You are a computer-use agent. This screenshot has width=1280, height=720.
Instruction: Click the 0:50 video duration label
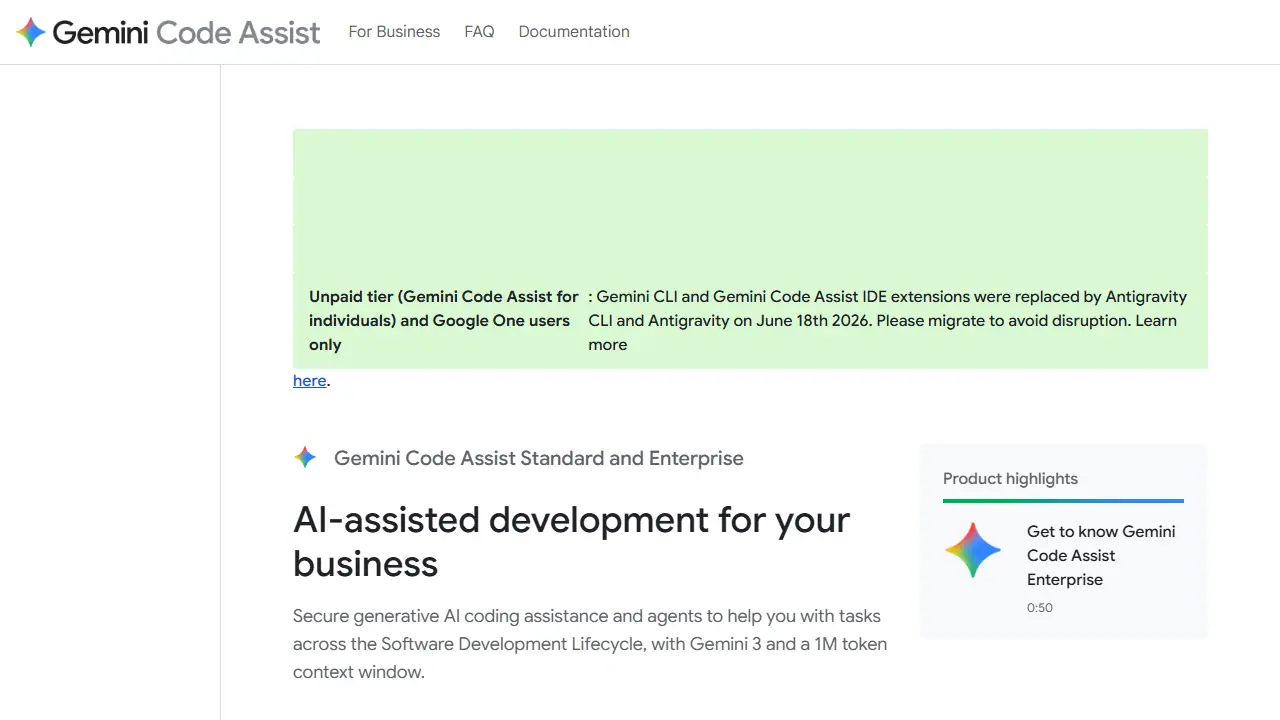[1039, 608]
